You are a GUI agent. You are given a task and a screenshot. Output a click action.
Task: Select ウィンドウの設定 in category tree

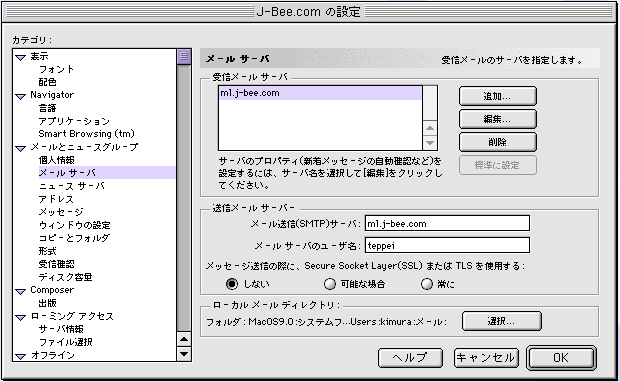[x=75, y=225]
